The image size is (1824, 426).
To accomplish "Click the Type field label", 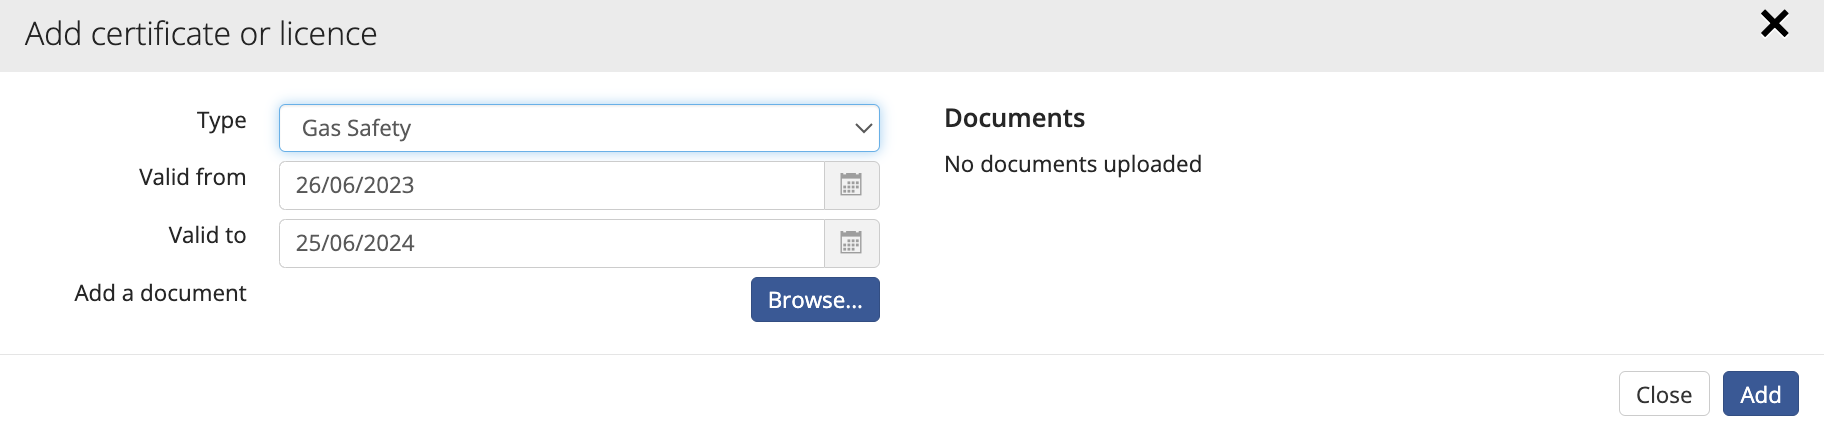I will pyautogui.click(x=221, y=121).
